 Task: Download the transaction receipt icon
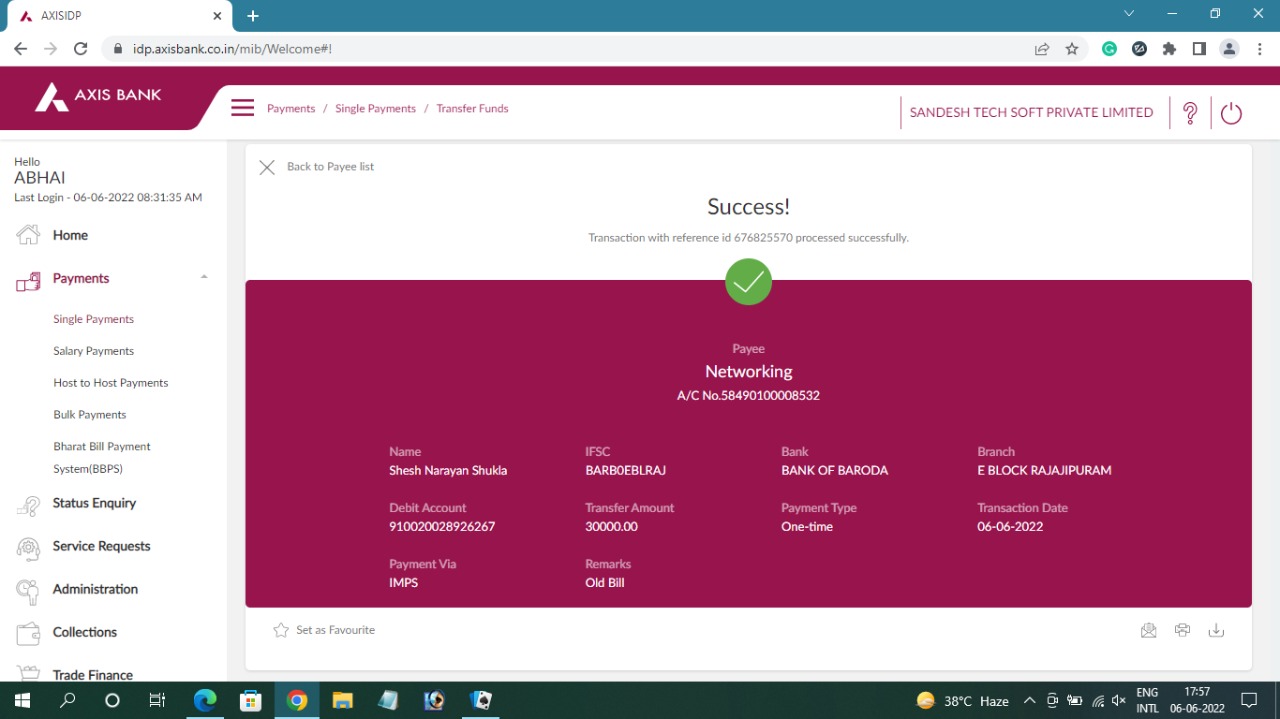tap(1216, 630)
